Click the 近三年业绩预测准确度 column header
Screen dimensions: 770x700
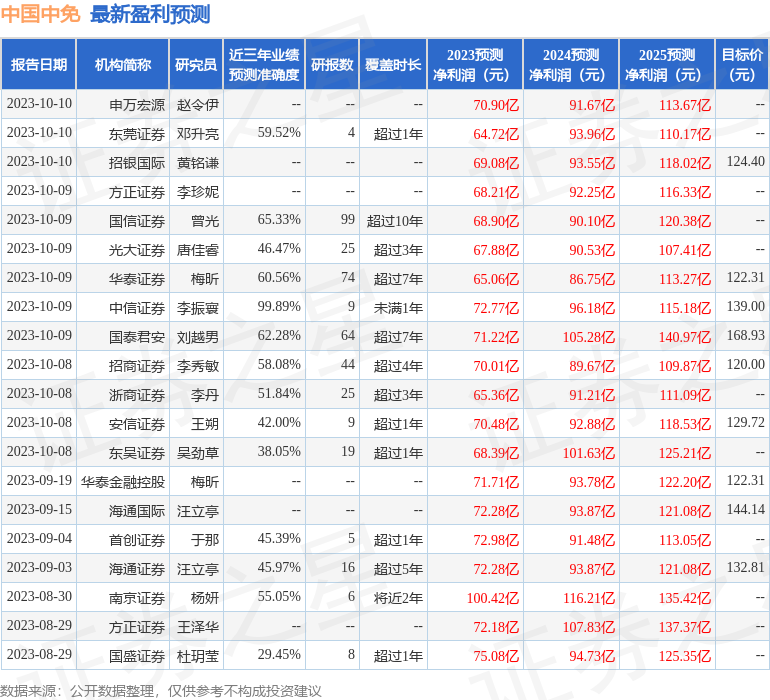point(264,64)
